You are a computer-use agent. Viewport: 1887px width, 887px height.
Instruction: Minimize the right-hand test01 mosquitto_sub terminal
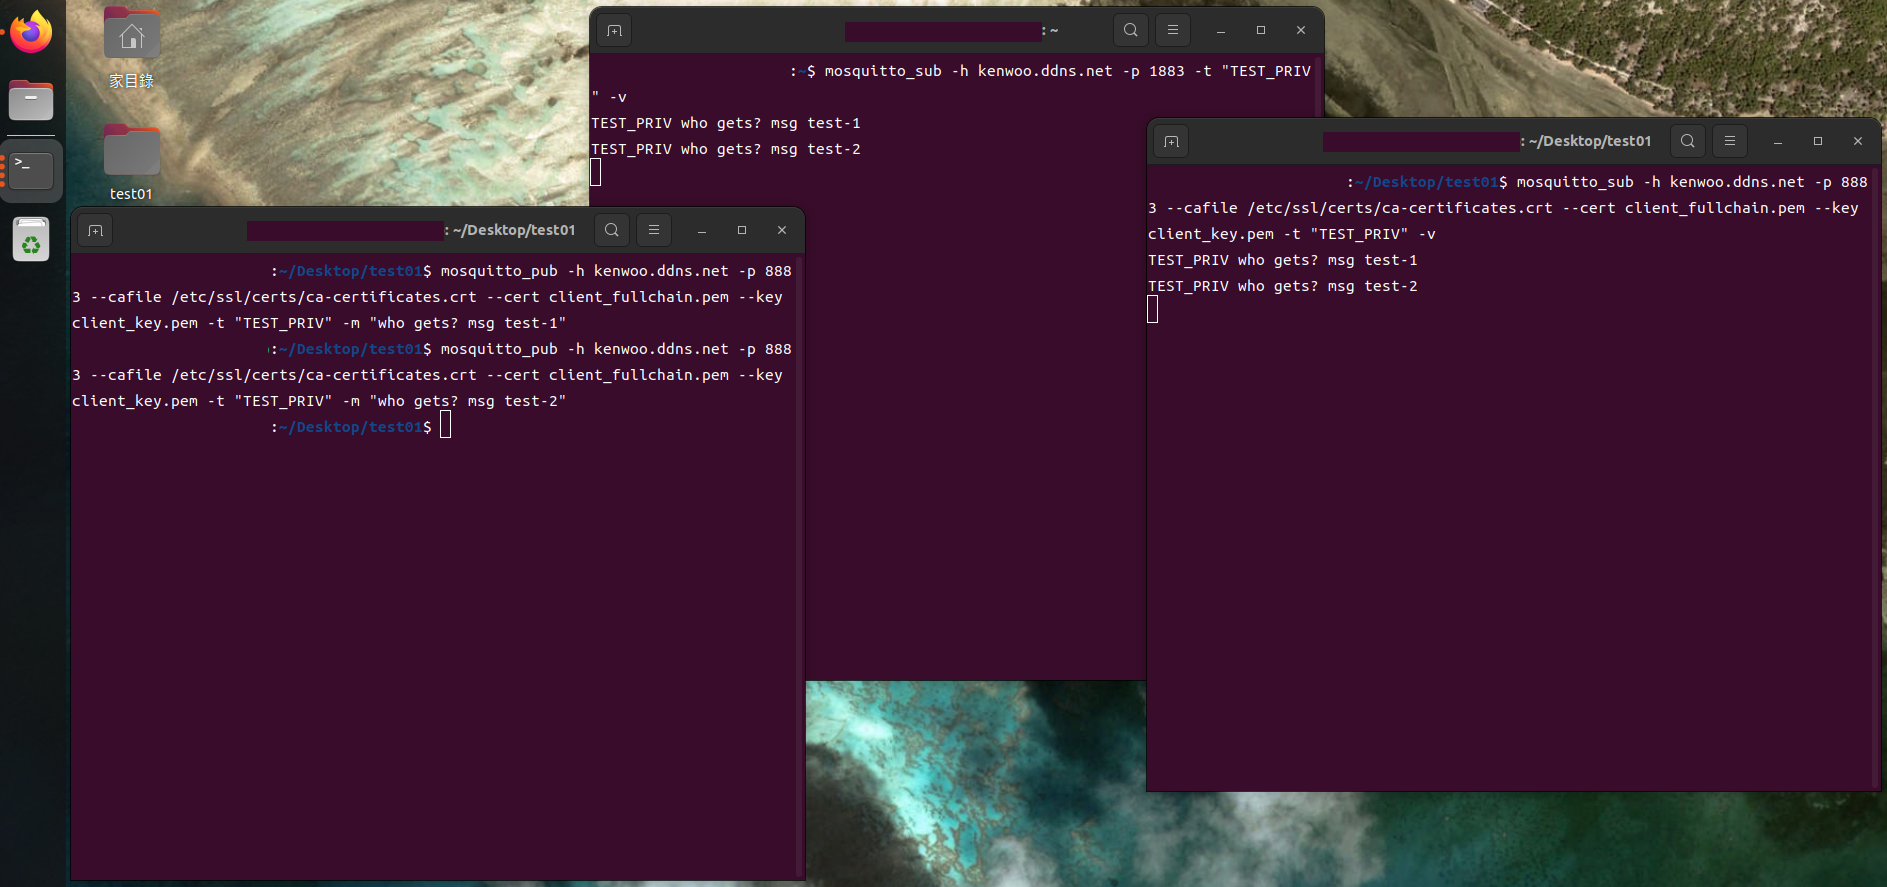click(1778, 142)
